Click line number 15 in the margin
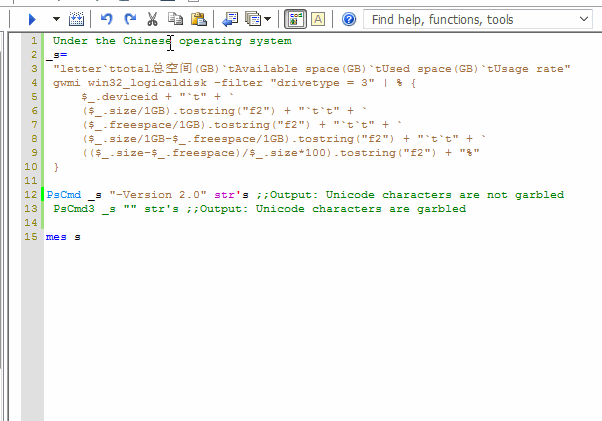Screen dimensions: 602x421 (x=31, y=237)
